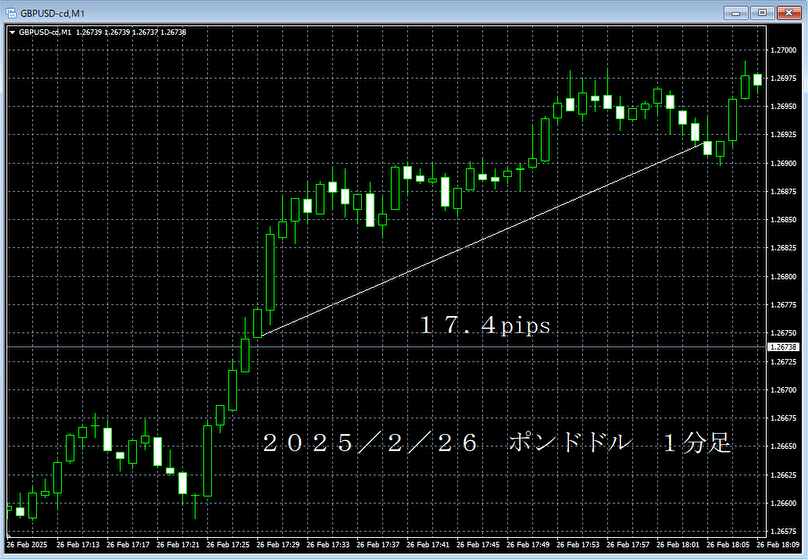This screenshot has height=560, width=808.
Task: Click the 26 Feb 17:41 time label
Action: pyautogui.click(x=428, y=545)
